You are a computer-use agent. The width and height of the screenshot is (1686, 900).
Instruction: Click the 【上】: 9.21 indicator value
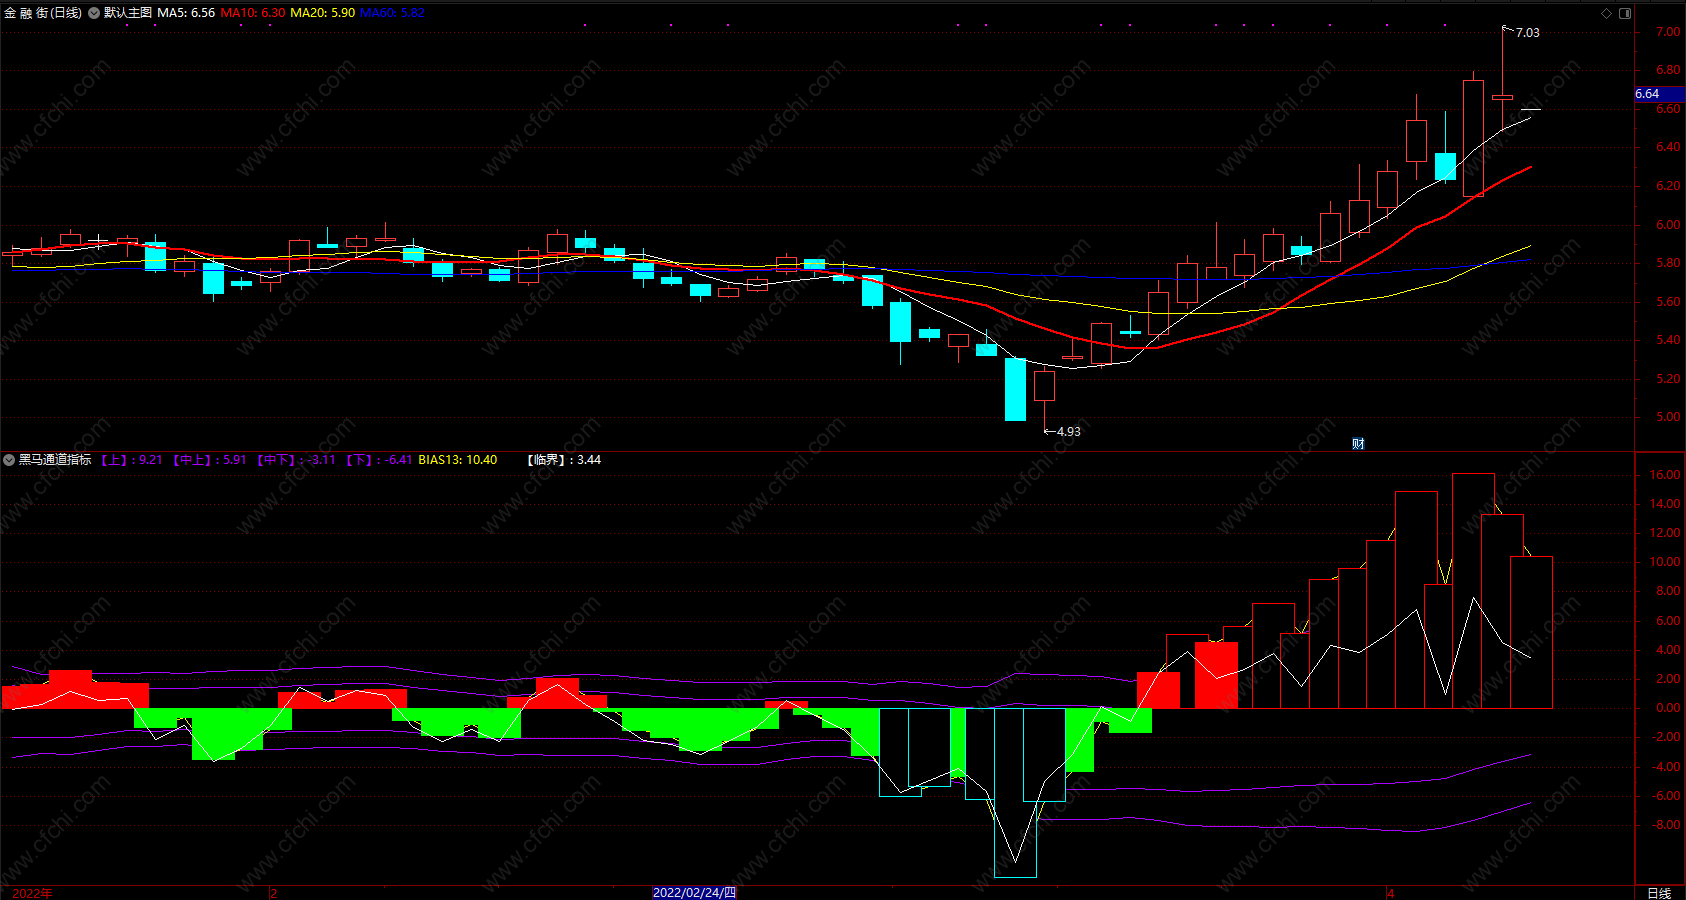coord(131,460)
